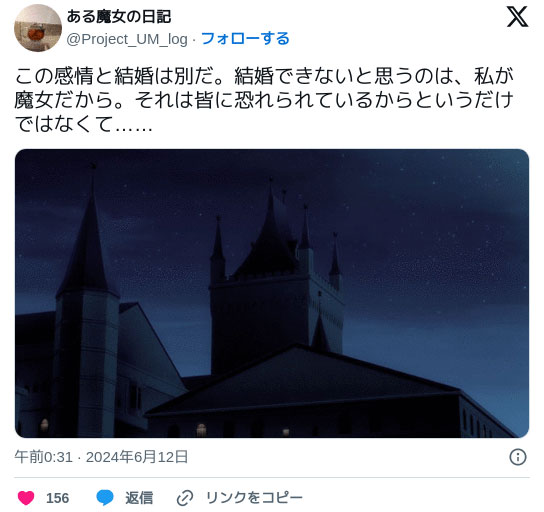Click the blue reply speech bubble icon
544x512 pixels.
[x=105, y=498]
